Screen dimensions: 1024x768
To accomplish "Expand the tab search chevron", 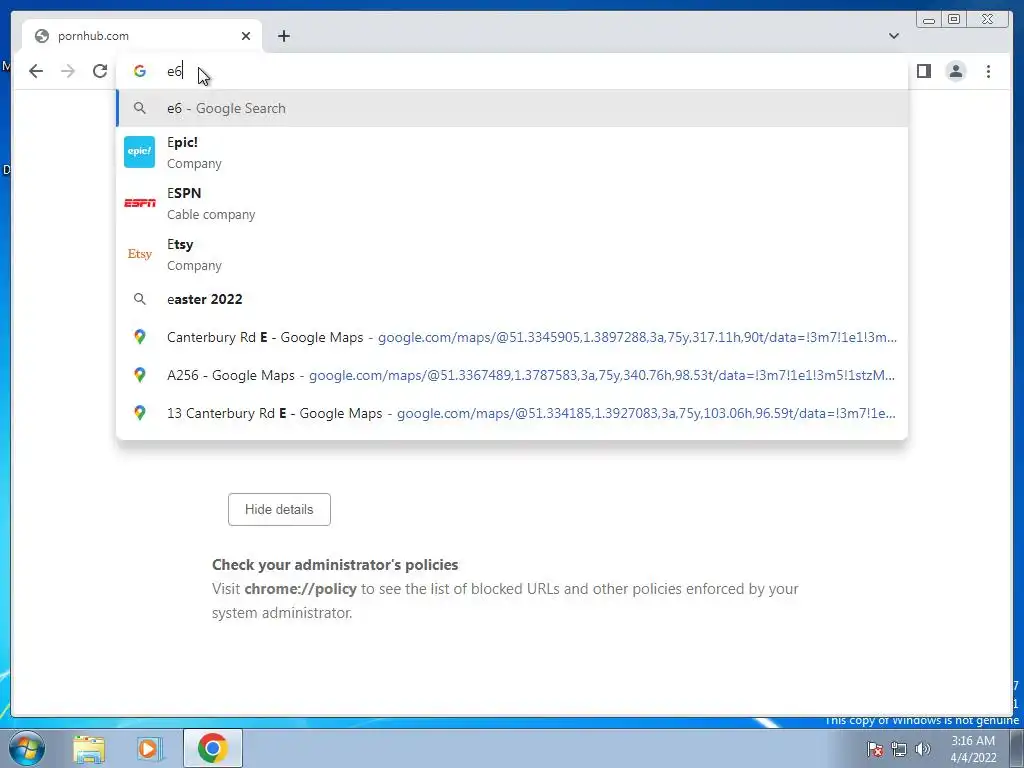I will point(893,36).
